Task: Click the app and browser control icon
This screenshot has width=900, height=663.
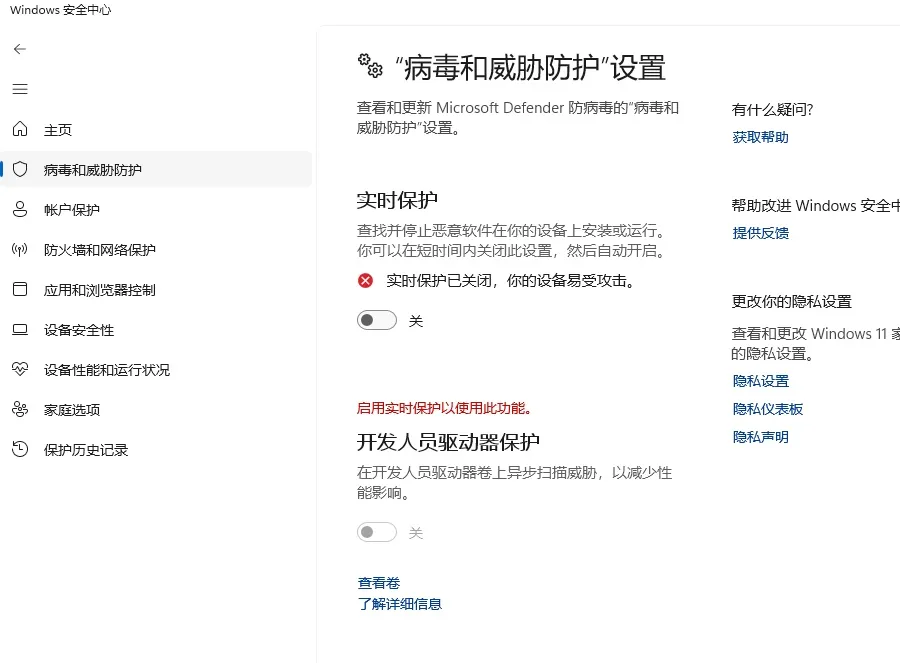Action: (x=20, y=290)
